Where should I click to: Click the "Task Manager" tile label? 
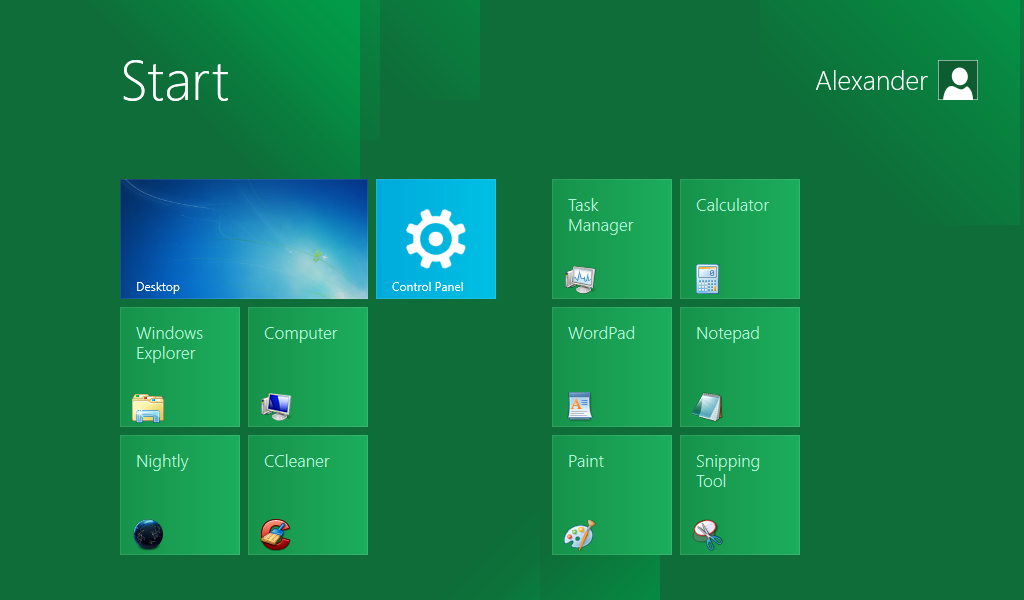pos(601,215)
